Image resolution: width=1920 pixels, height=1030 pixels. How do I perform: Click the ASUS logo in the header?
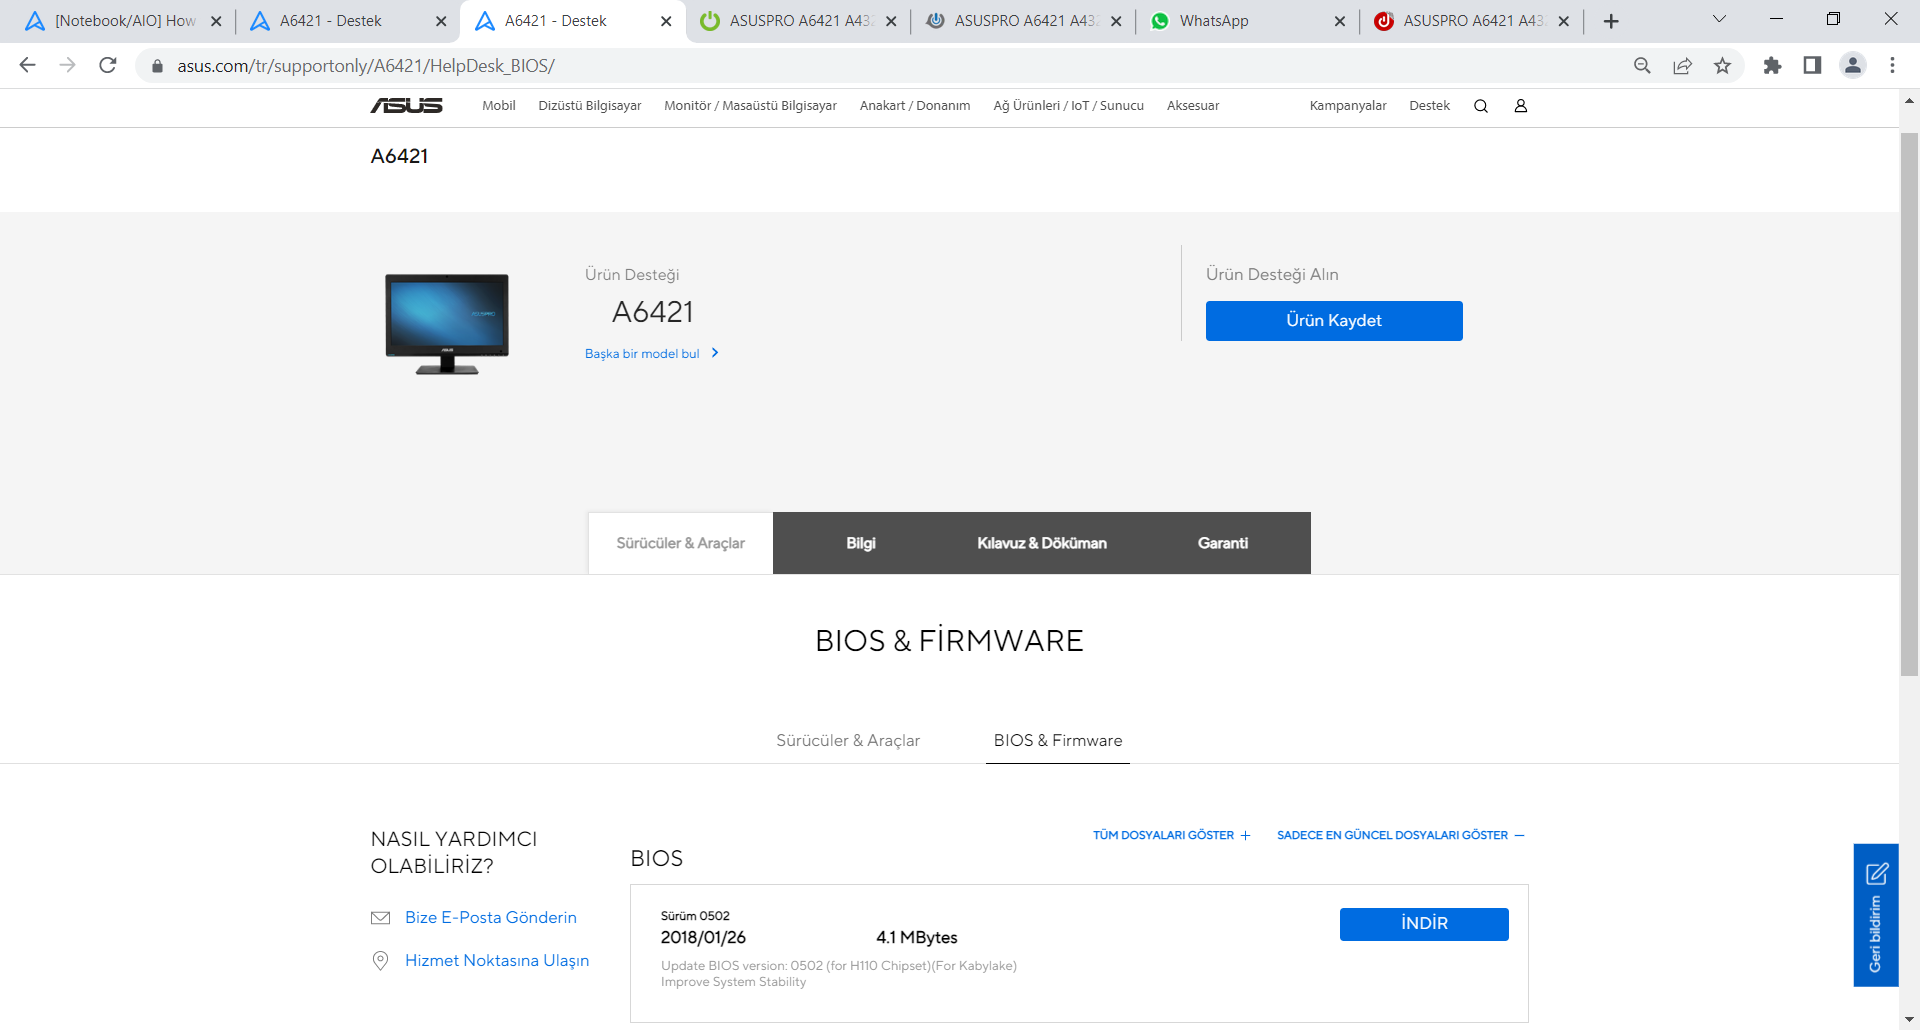pyautogui.click(x=407, y=106)
